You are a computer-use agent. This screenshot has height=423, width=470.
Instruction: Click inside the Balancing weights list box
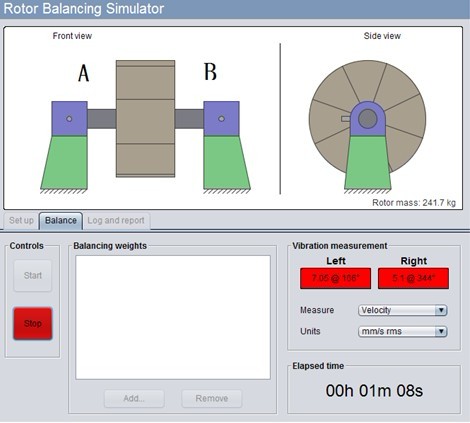click(x=173, y=317)
